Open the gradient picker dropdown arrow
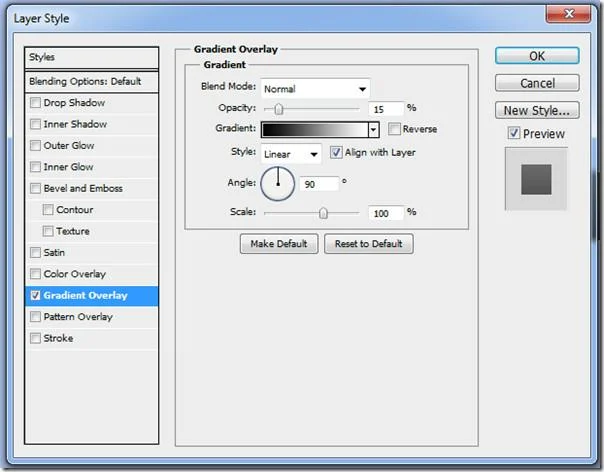The height and width of the screenshot is (472, 604). (x=373, y=129)
